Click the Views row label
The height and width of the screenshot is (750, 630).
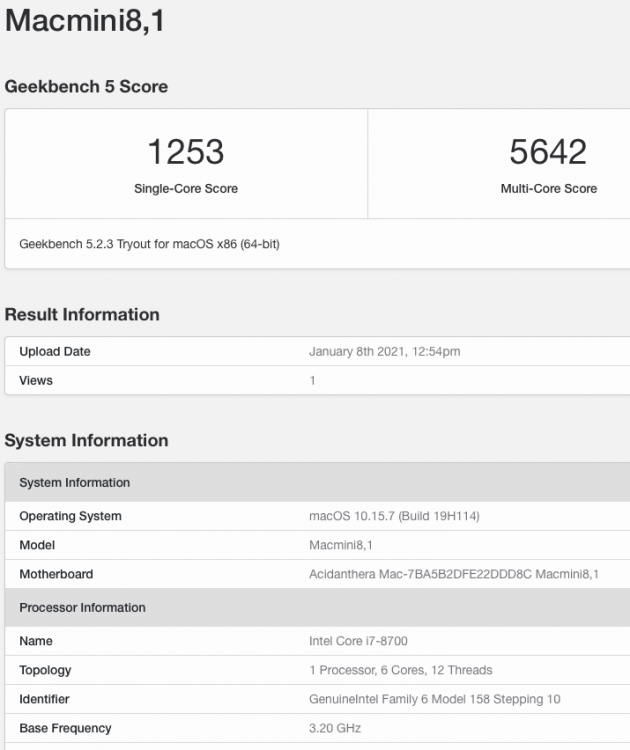point(36,381)
